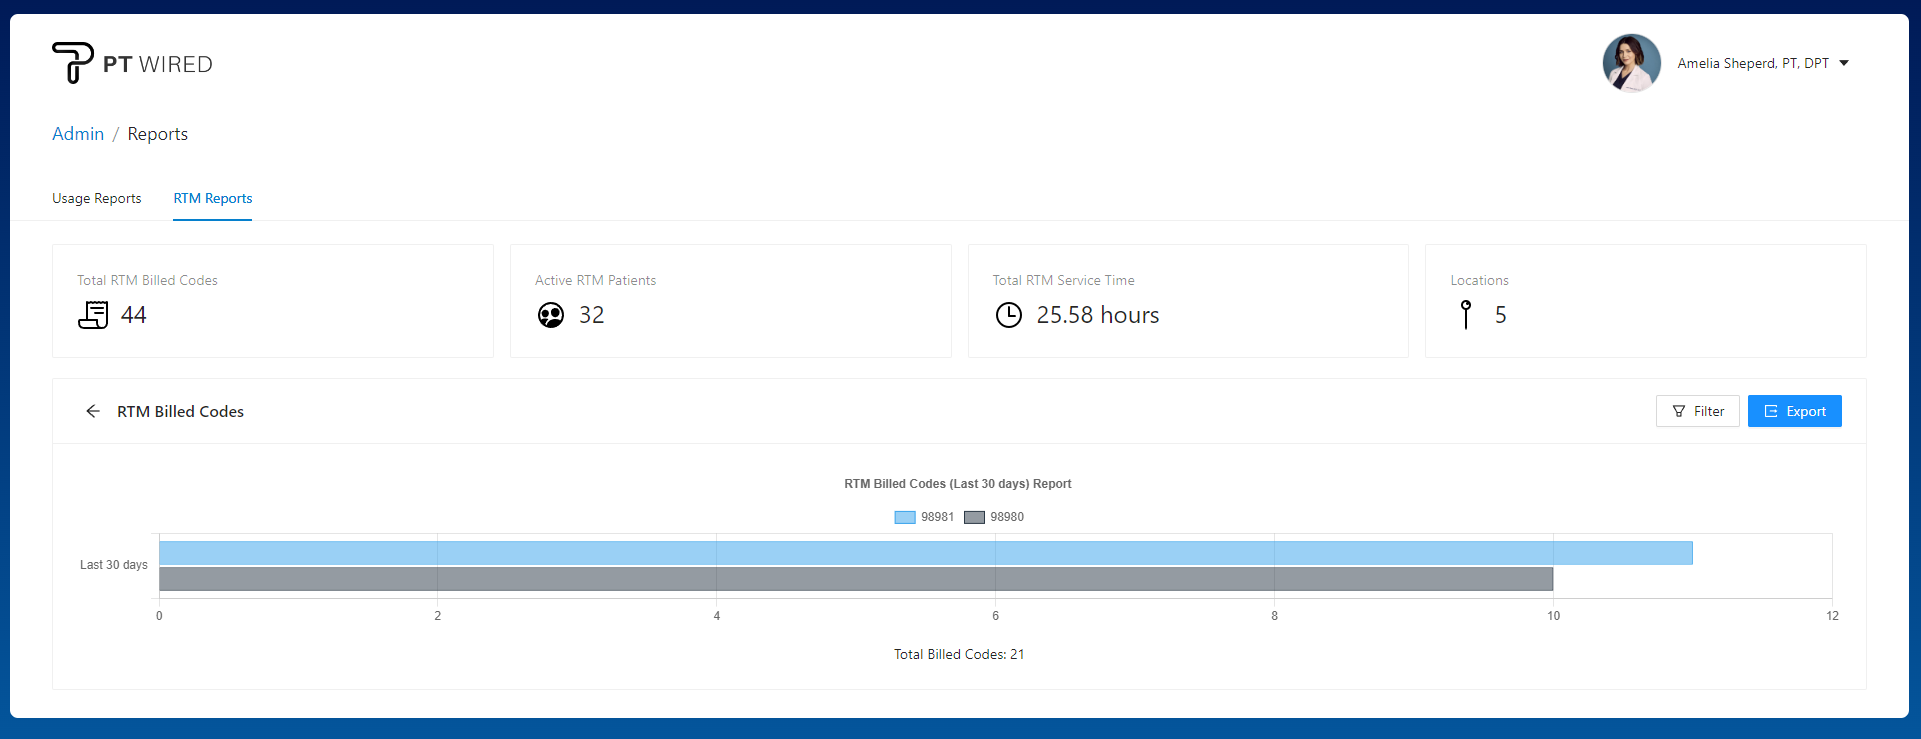Click the blue 98981 chart bar

point(925,553)
